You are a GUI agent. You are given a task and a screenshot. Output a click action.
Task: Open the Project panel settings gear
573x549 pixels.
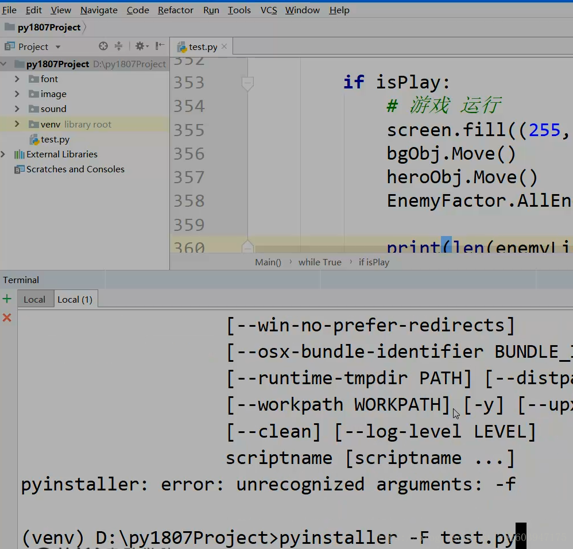[x=140, y=46]
